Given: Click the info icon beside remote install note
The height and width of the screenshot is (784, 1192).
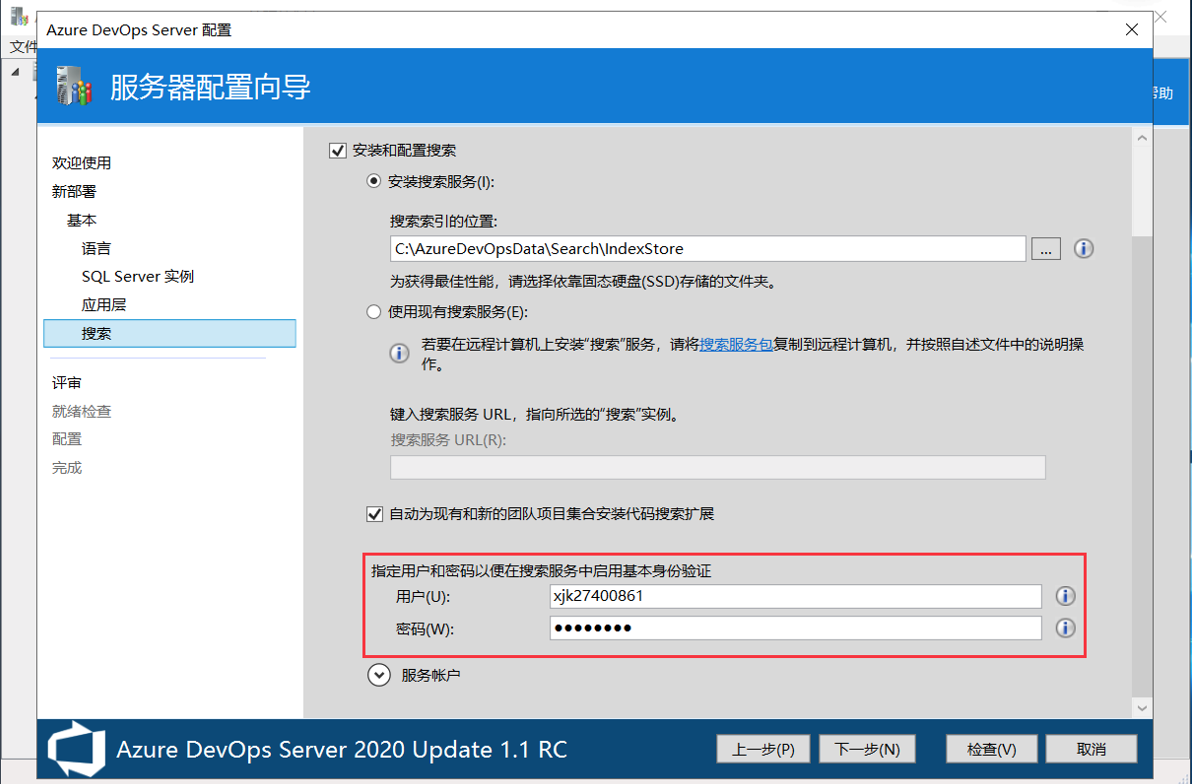Looking at the screenshot, I should click(x=399, y=354).
